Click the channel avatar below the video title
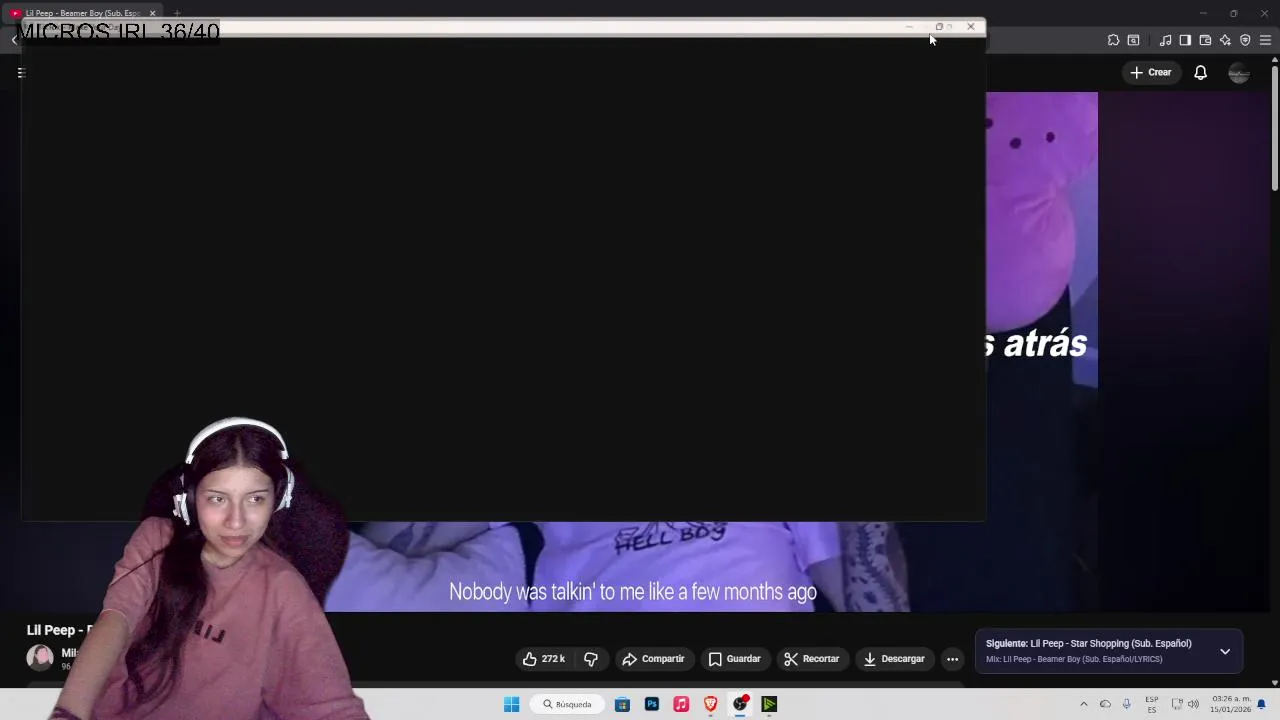The height and width of the screenshot is (720, 1280). pos(40,657)
